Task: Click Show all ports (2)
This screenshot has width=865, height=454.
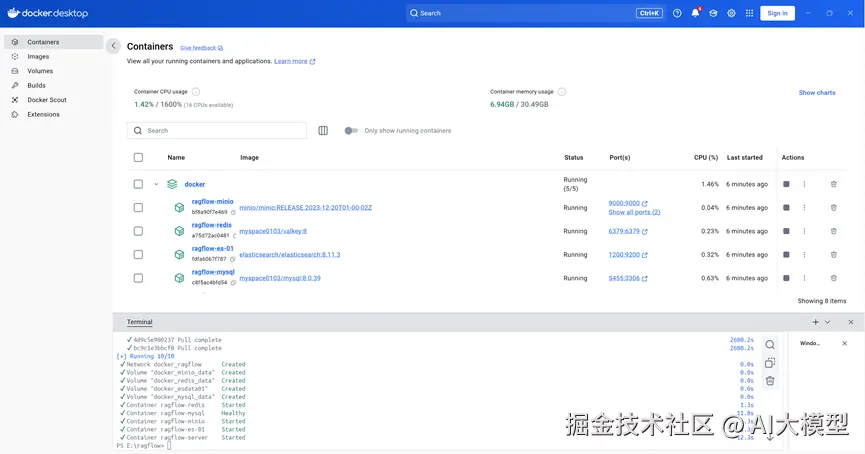Action: [x=634, y=212]
